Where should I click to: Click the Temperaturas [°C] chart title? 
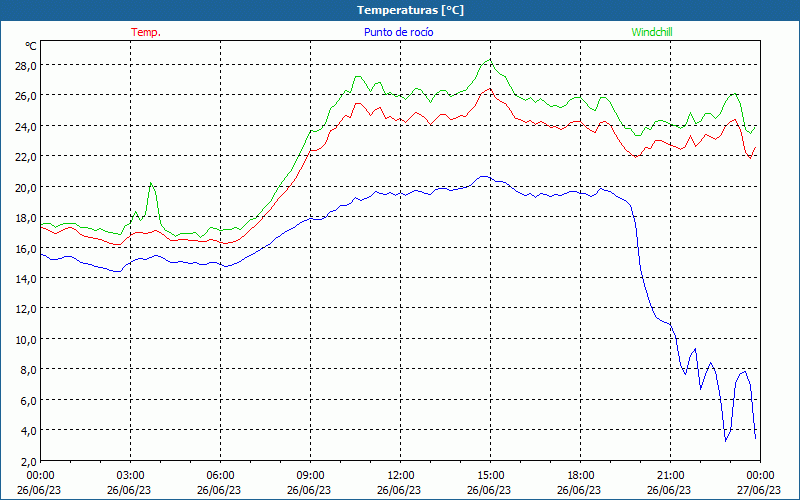tap(410, 10)
